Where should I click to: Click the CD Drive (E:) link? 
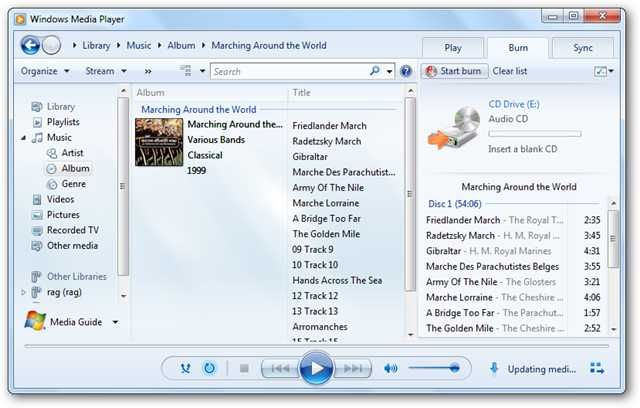514,104
